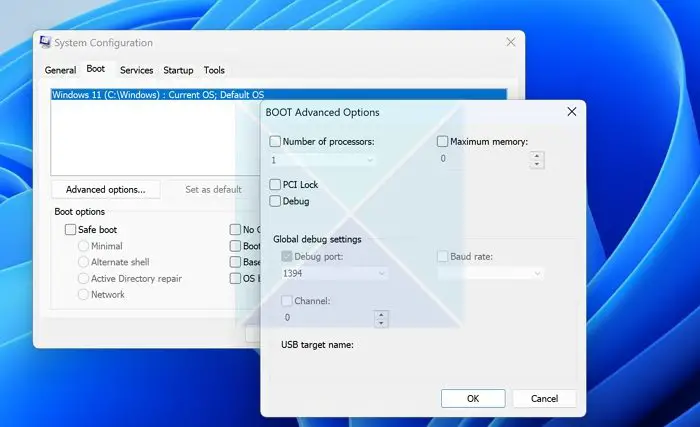The image size is (700, 427).
Task: Switch to the Startup tab
Action: pyautogui.click(x=178, y=70)
